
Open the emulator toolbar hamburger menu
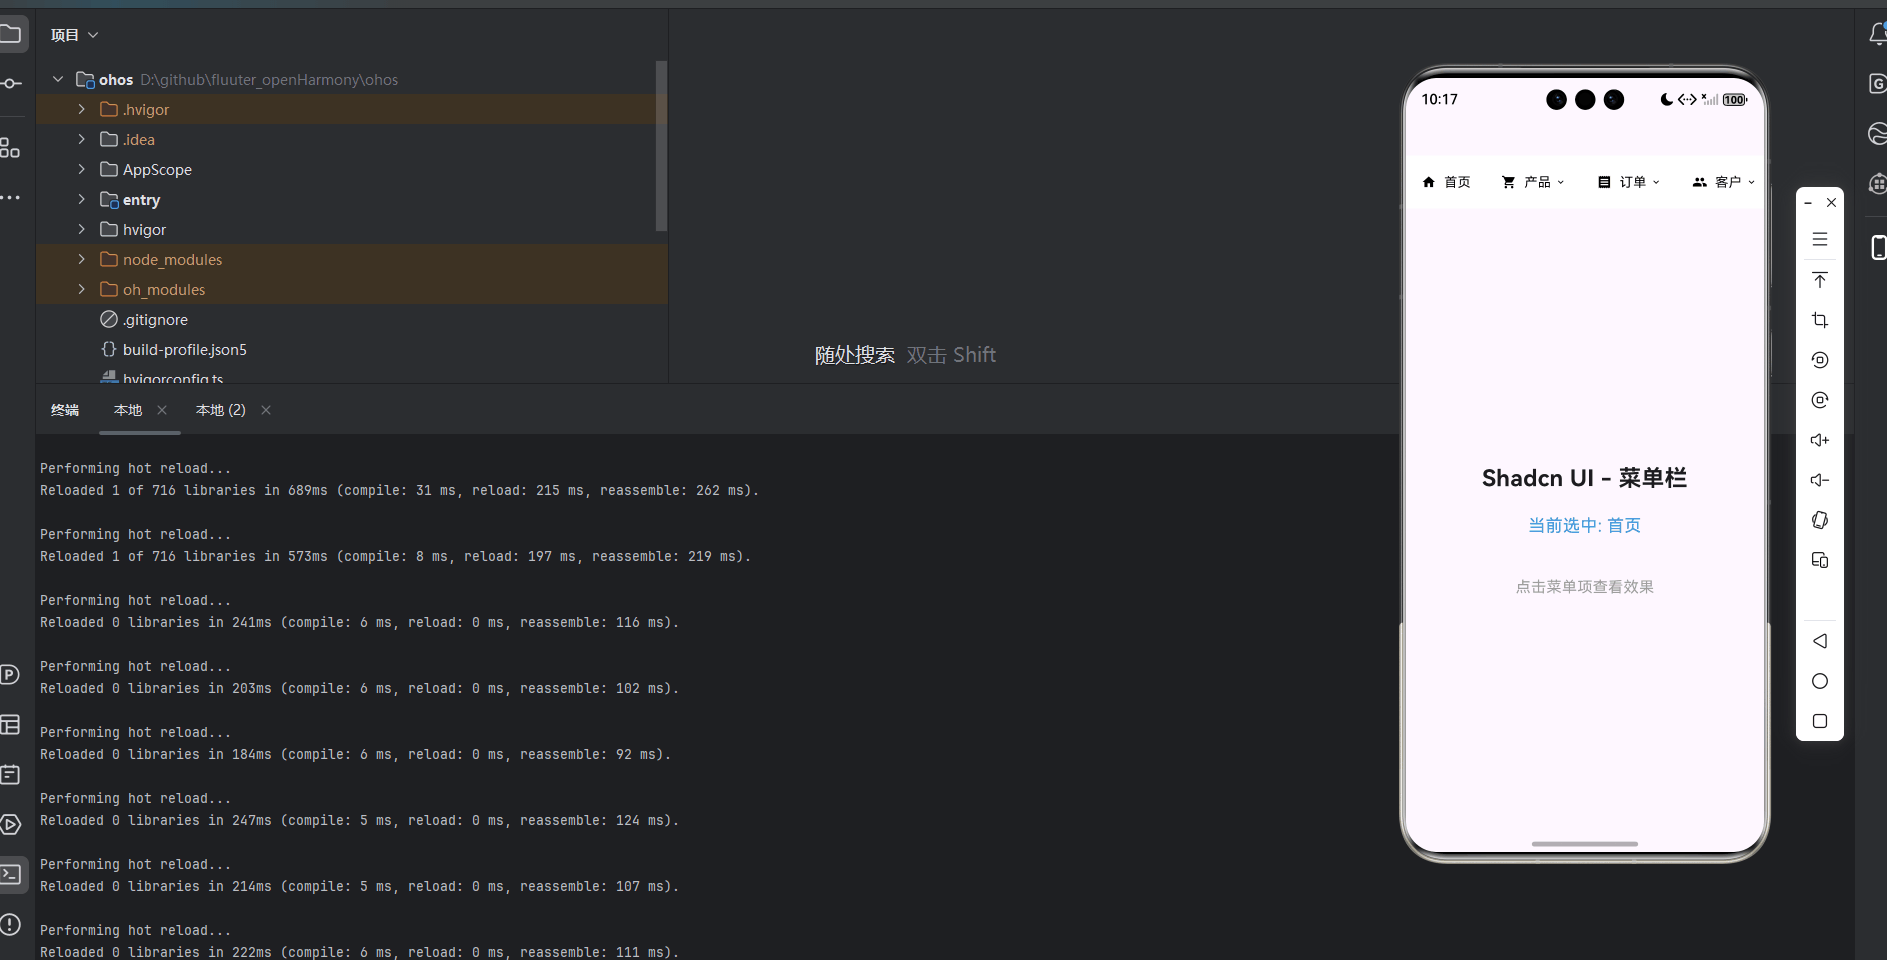[x=1820, y=240]
